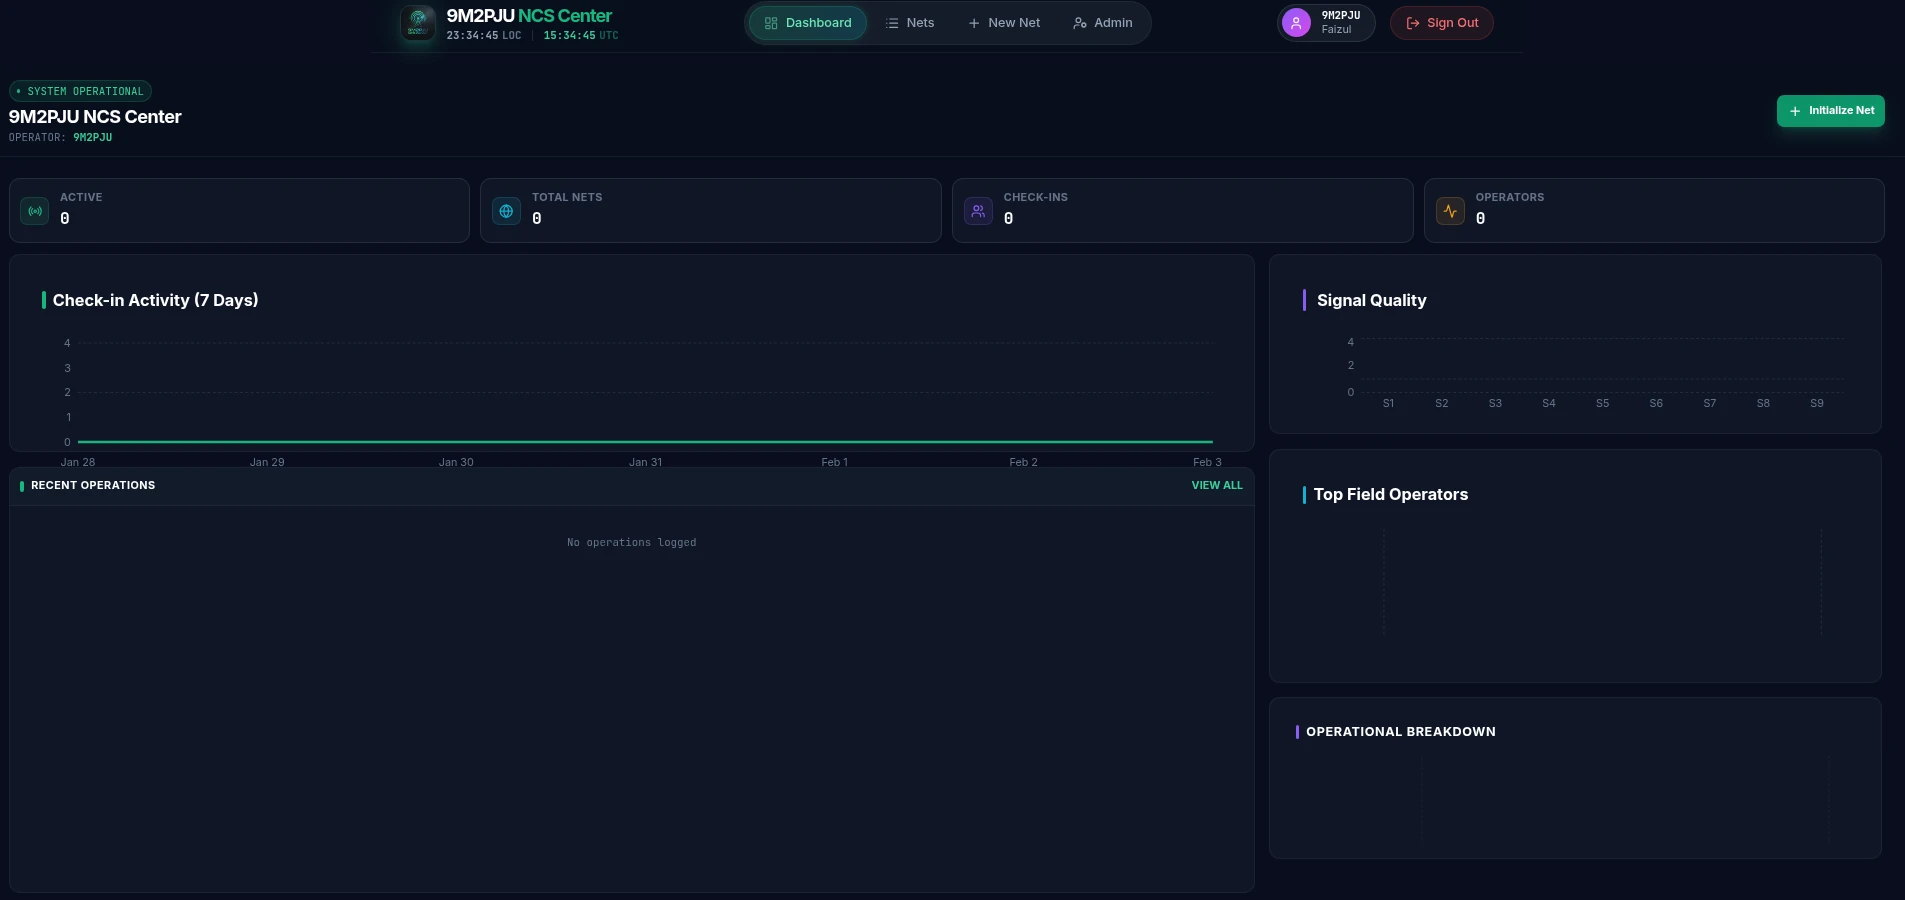The height and width of the screenshot is (900, 1905).
Task: Click the activity icon on Operators card
Action: (x=1450, y=211)
